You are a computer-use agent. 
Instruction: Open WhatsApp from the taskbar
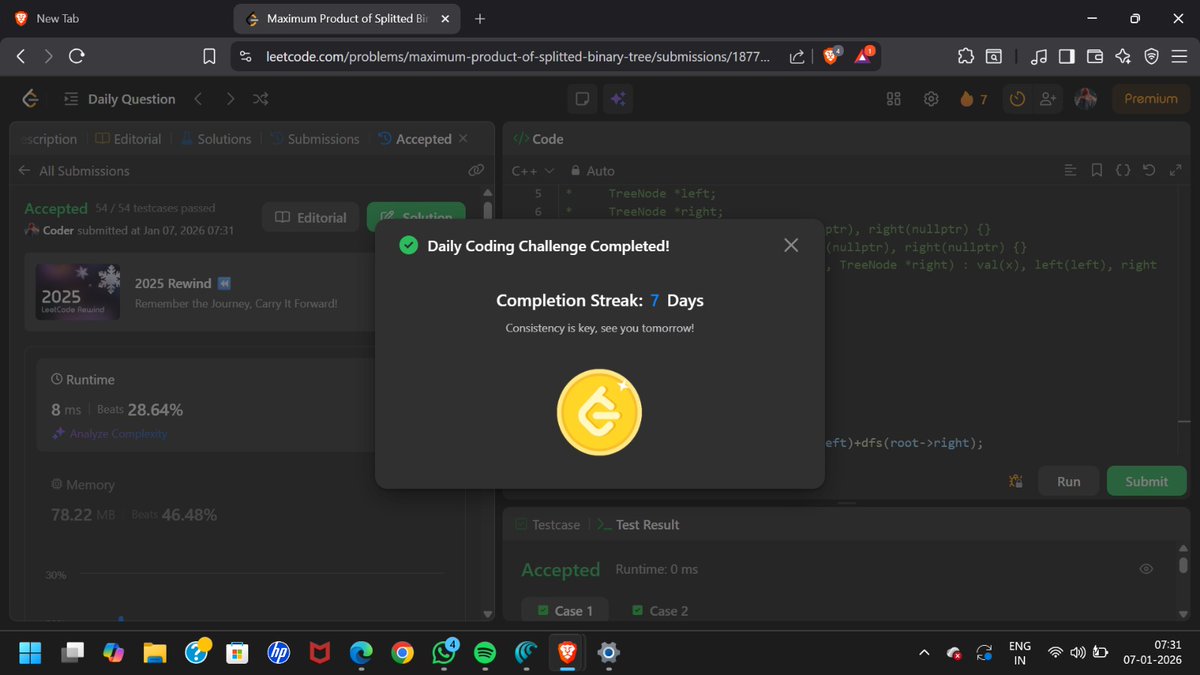(x=443, y=653)
